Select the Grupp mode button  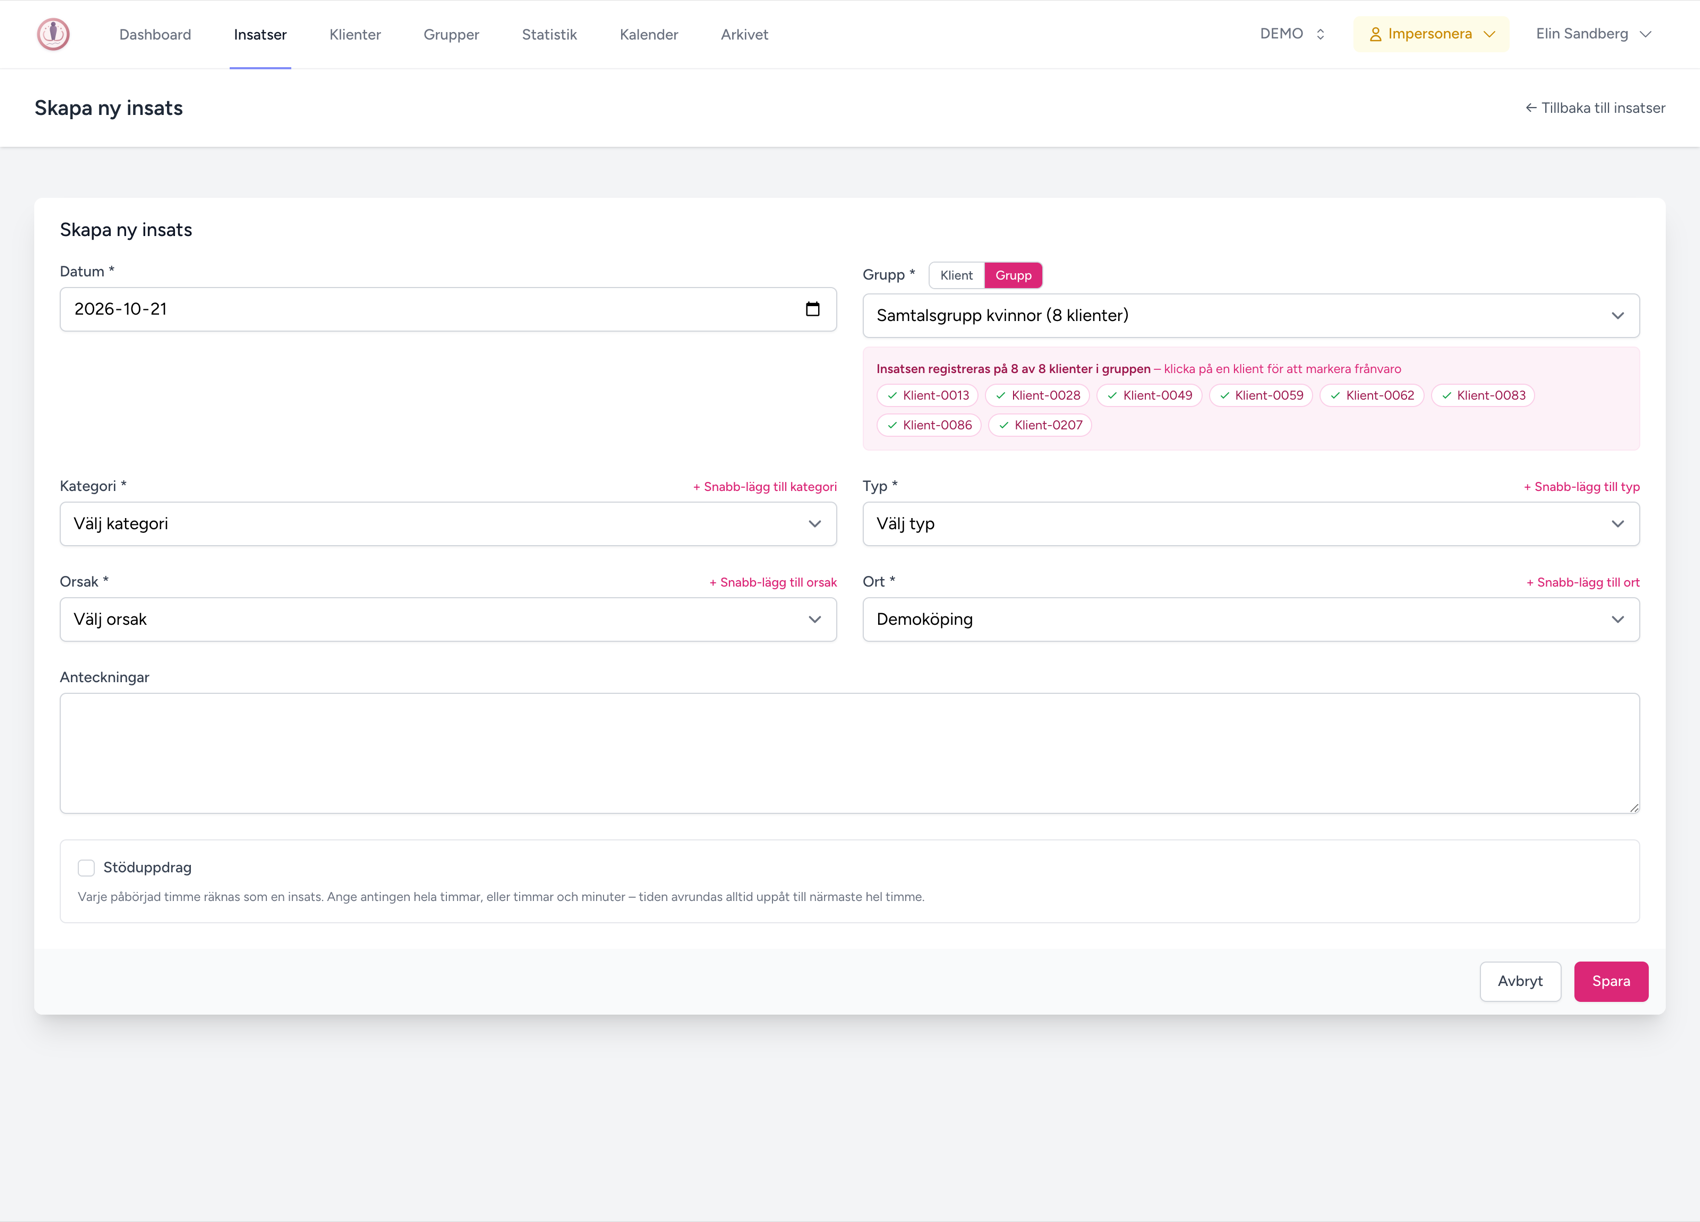pyautogui.click(x=1013, y=275)
